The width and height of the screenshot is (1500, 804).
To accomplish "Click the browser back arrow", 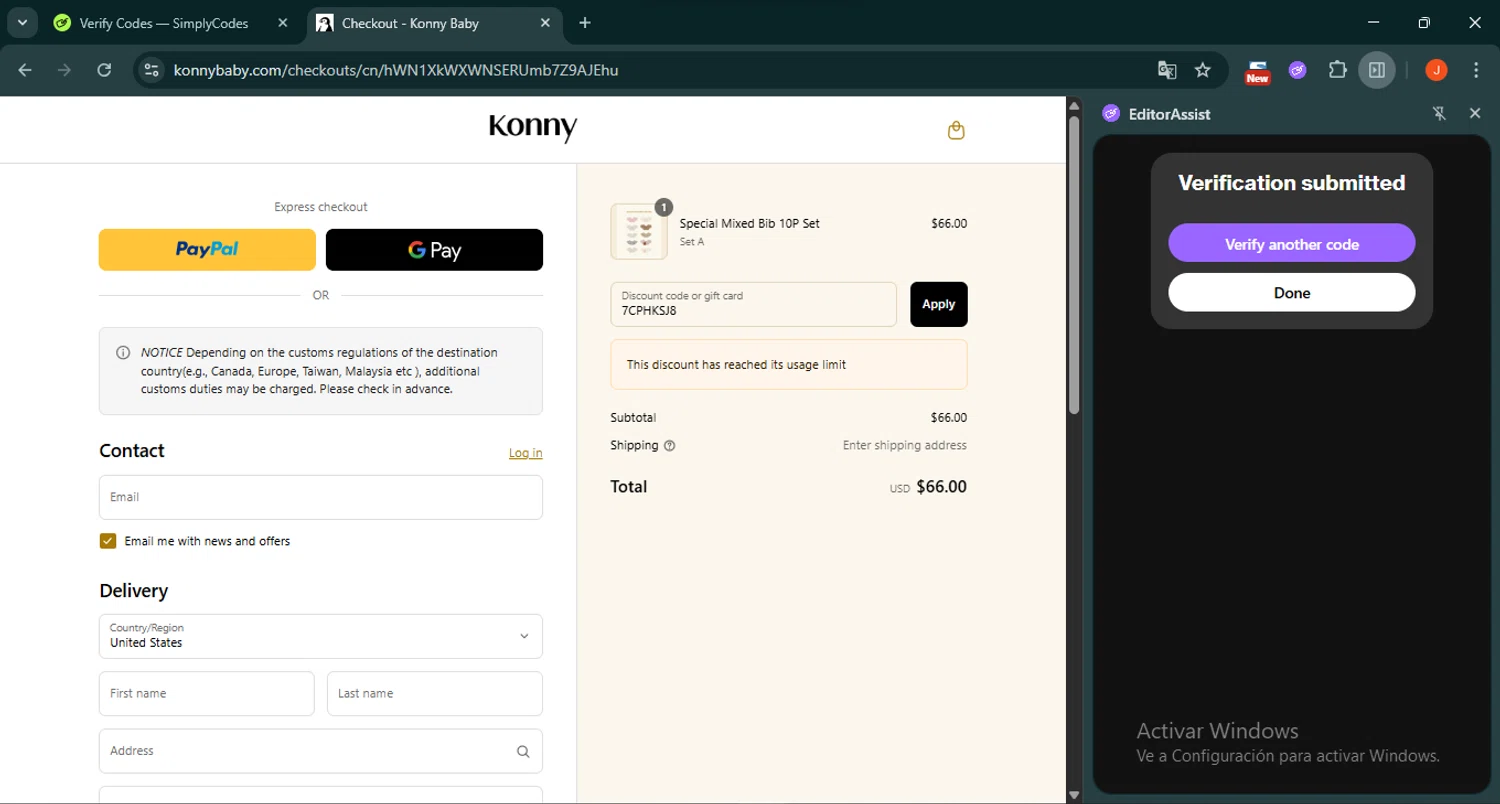I will click(25, 70).
